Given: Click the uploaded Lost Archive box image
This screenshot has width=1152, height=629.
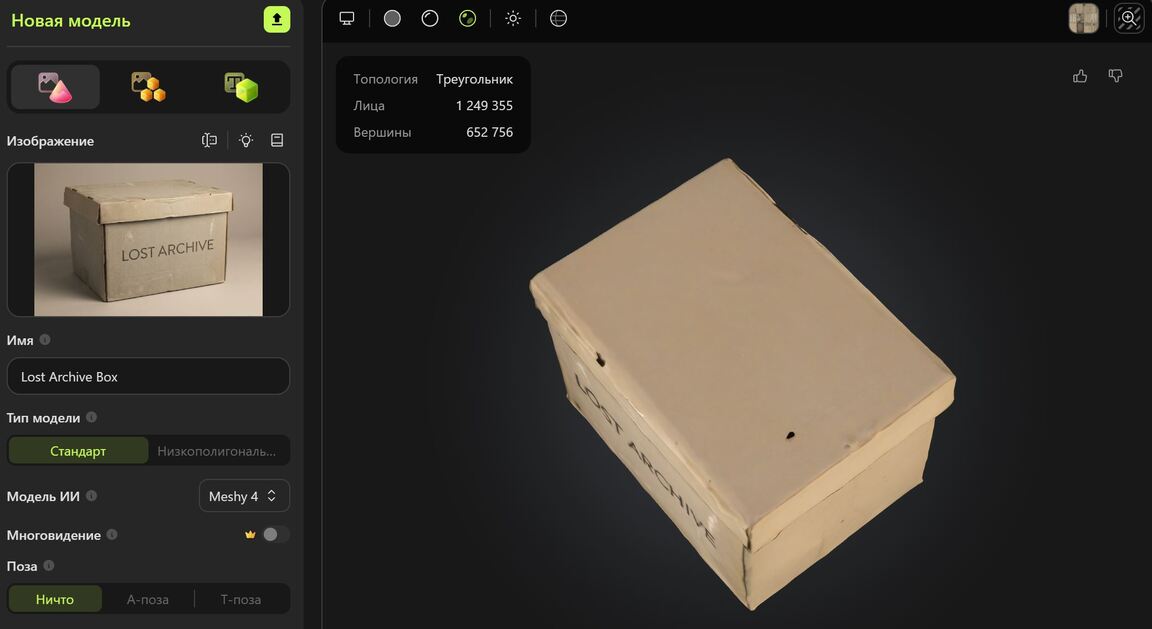Looking at the screenshot, I should tap(148, 240).
